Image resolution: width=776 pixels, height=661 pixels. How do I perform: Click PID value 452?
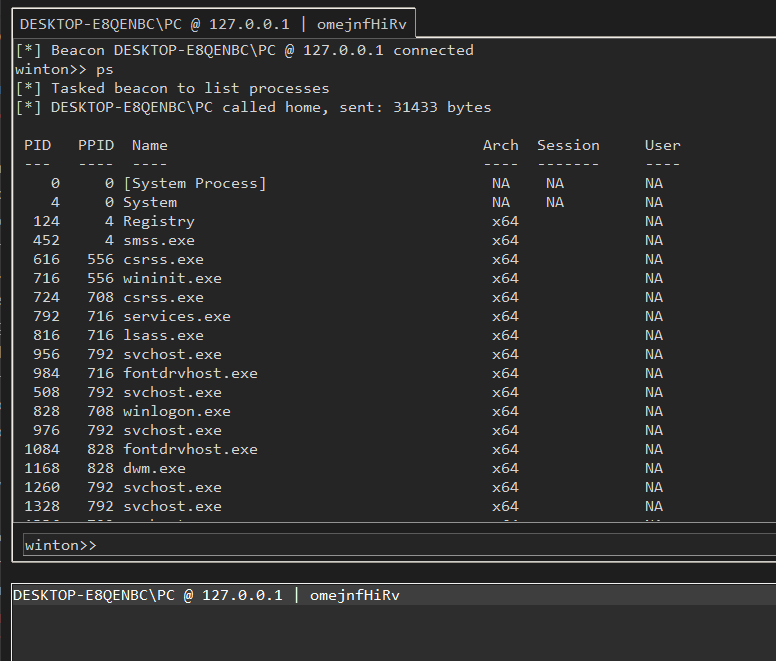point(47,240)
